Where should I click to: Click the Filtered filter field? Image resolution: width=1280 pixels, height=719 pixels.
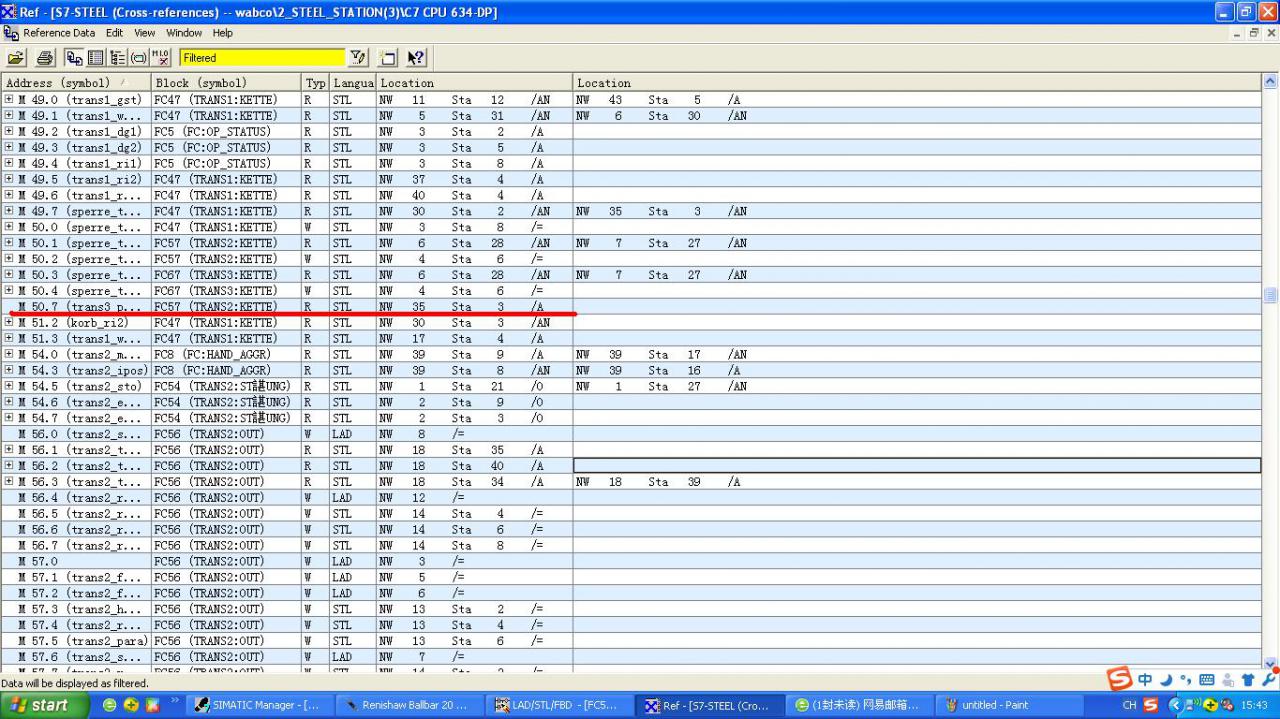[262, 58]
